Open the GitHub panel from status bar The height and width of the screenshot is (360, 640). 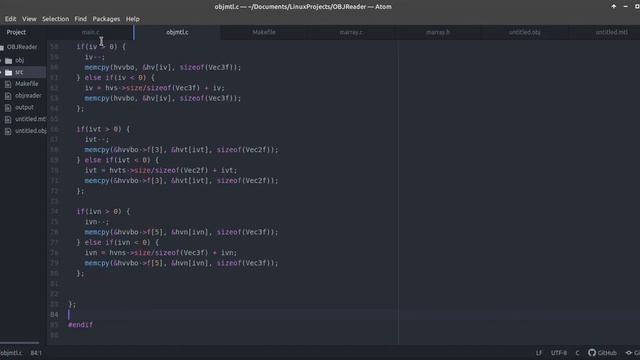click(602, 353)
